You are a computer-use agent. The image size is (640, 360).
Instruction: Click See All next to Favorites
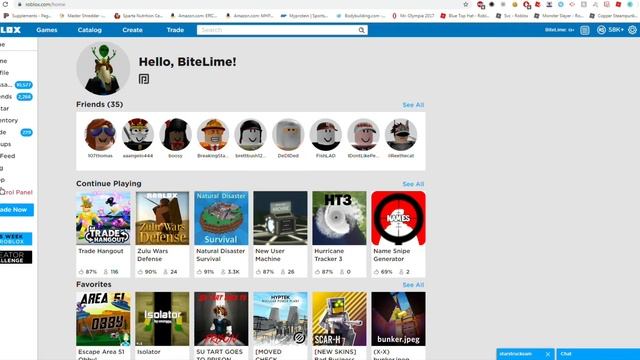(413, 284)
